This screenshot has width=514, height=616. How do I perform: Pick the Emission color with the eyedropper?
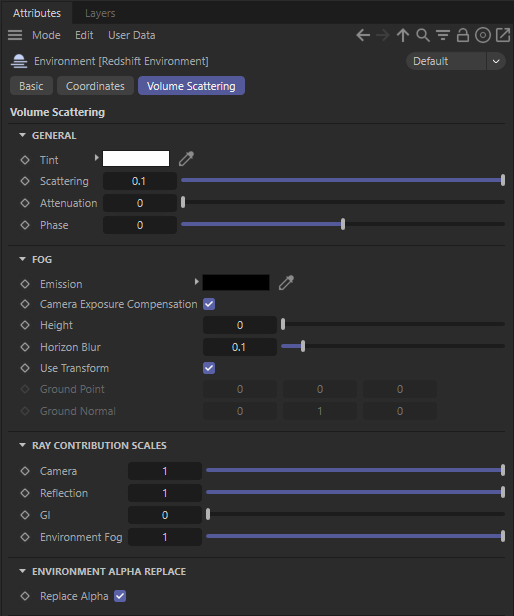coord(286,282)
